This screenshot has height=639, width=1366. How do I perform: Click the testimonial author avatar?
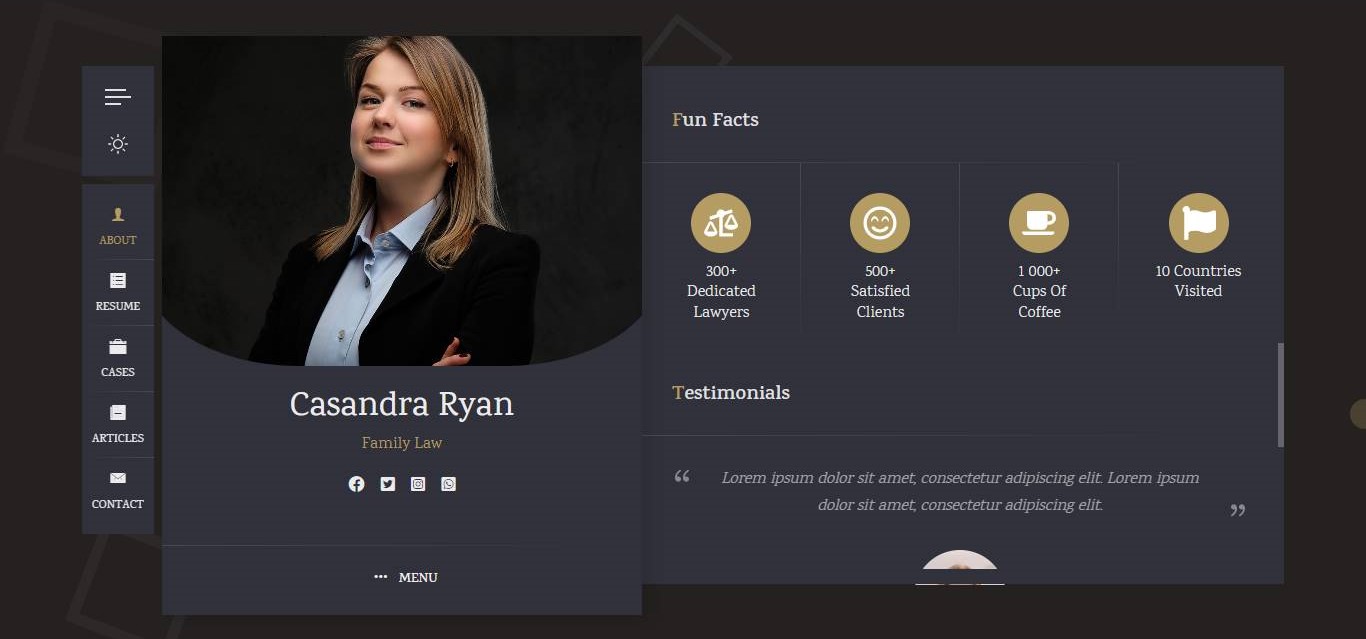tap(959, 568)
